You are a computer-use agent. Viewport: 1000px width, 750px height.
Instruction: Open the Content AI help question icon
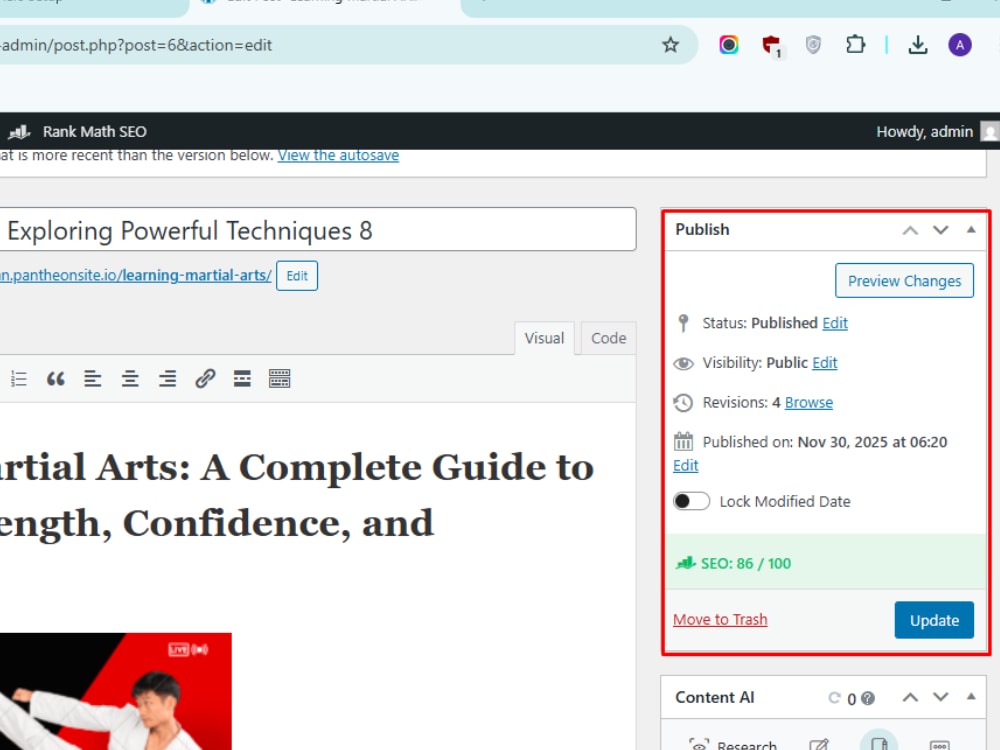868,698
